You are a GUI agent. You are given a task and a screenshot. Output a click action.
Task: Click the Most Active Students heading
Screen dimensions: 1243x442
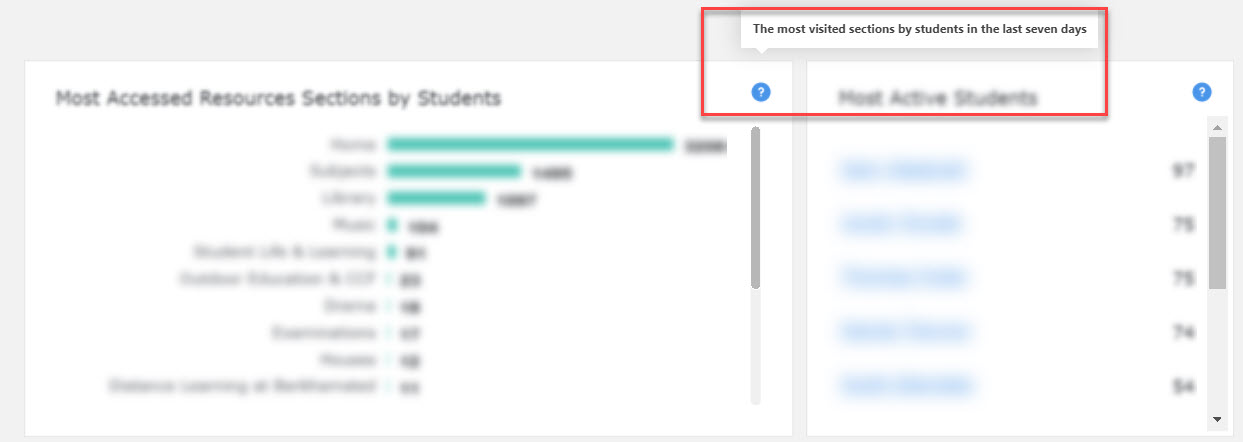937,98
